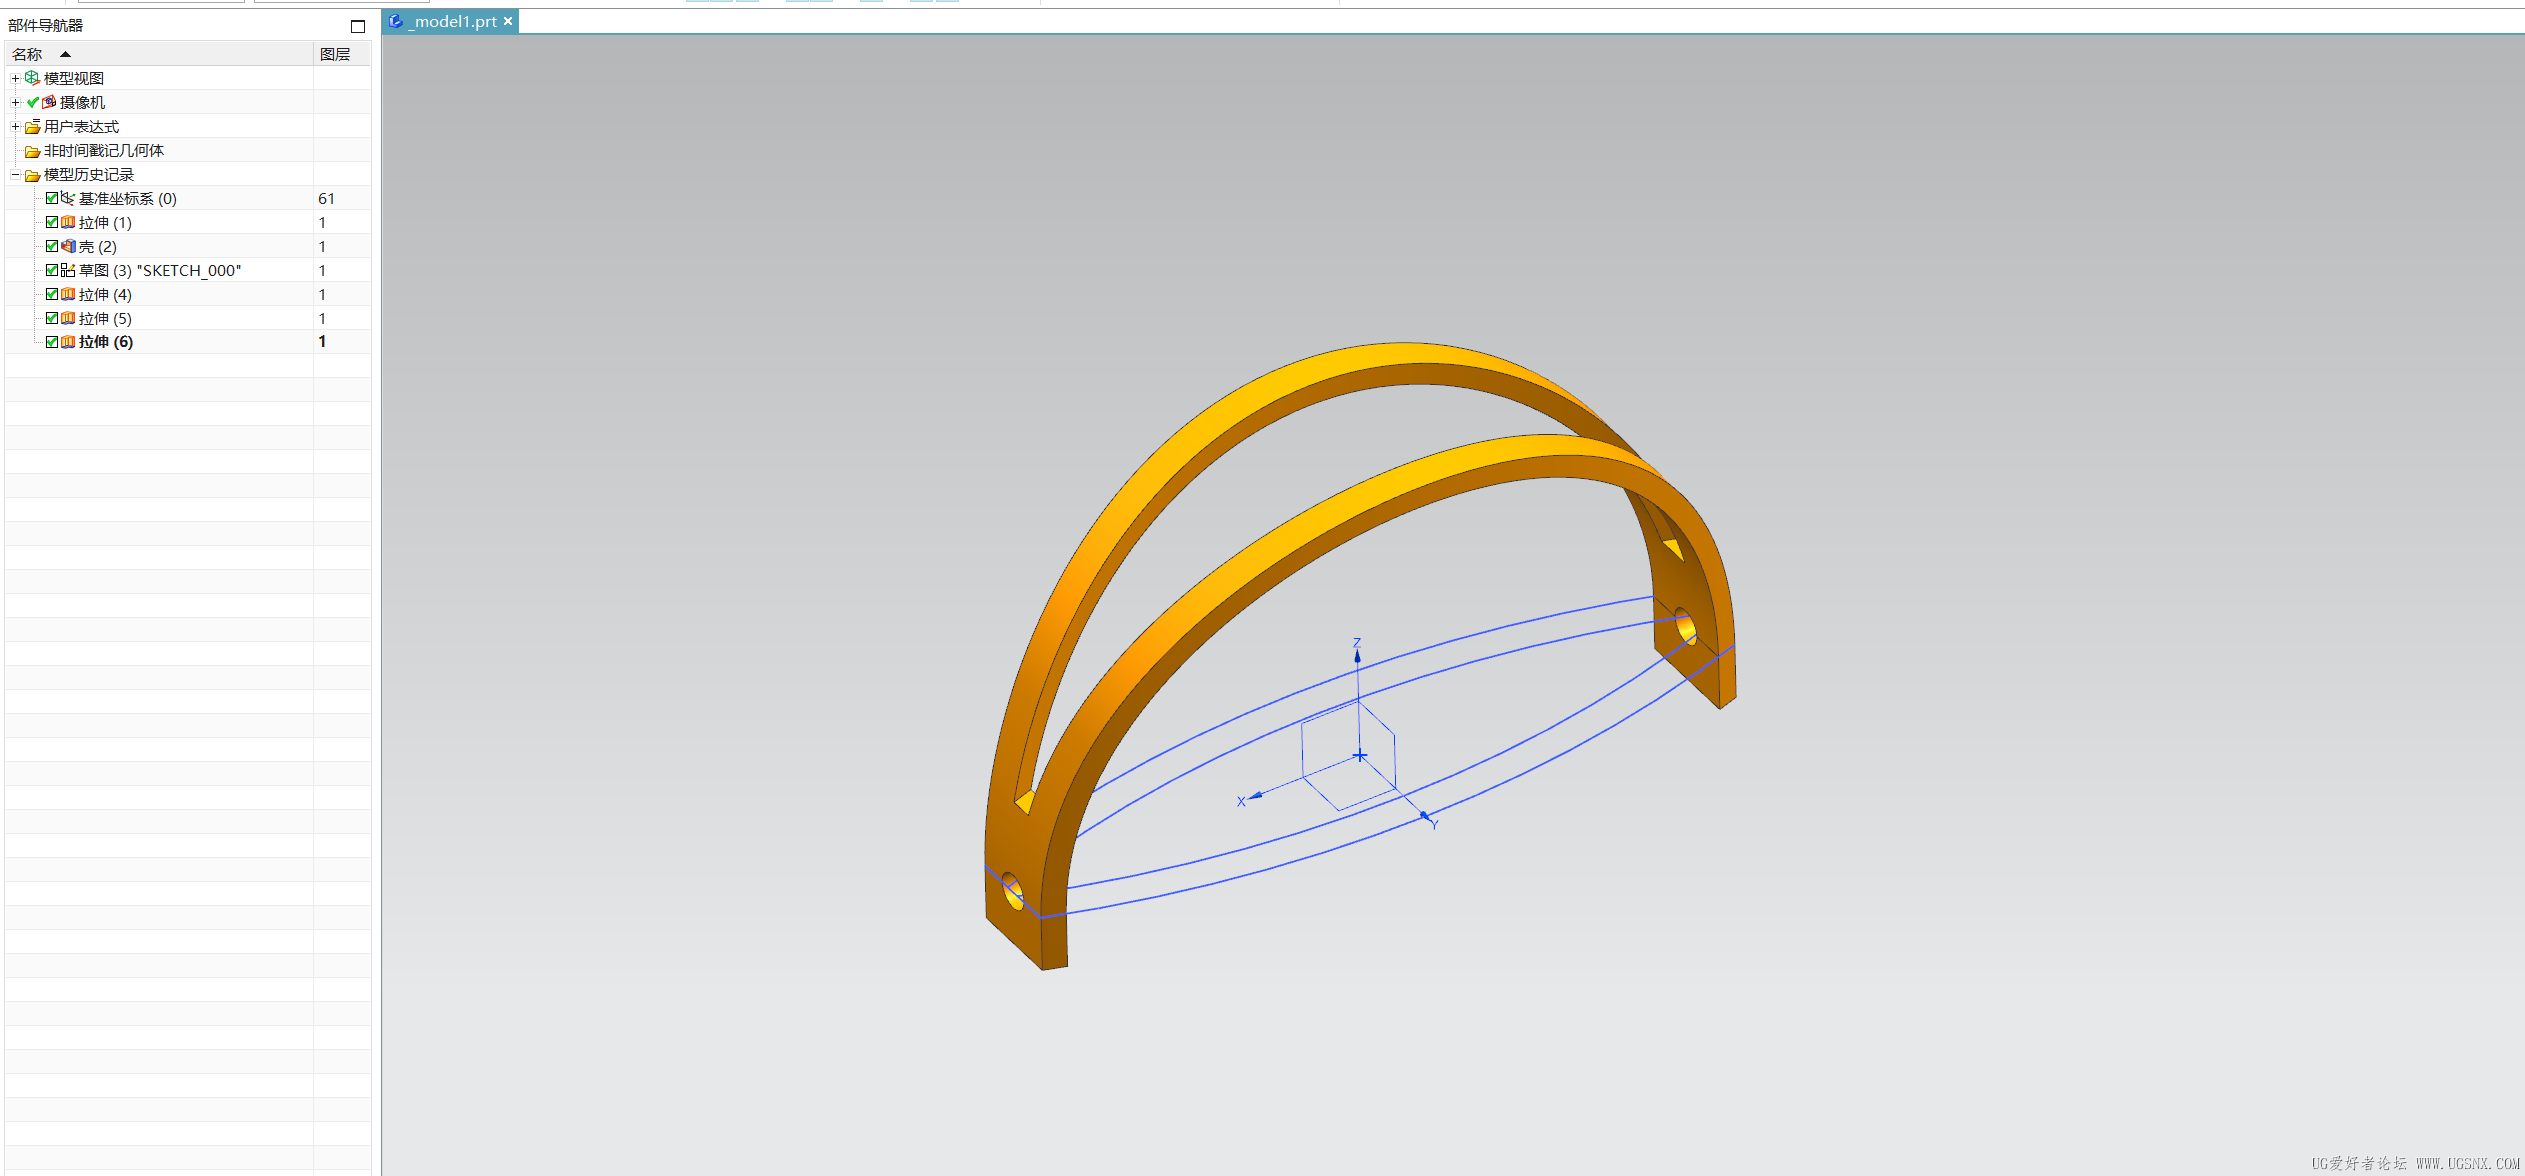Click the 非时间戳记几何体 folder icon
2525x1176 pixels.
[x=32, y=151]
